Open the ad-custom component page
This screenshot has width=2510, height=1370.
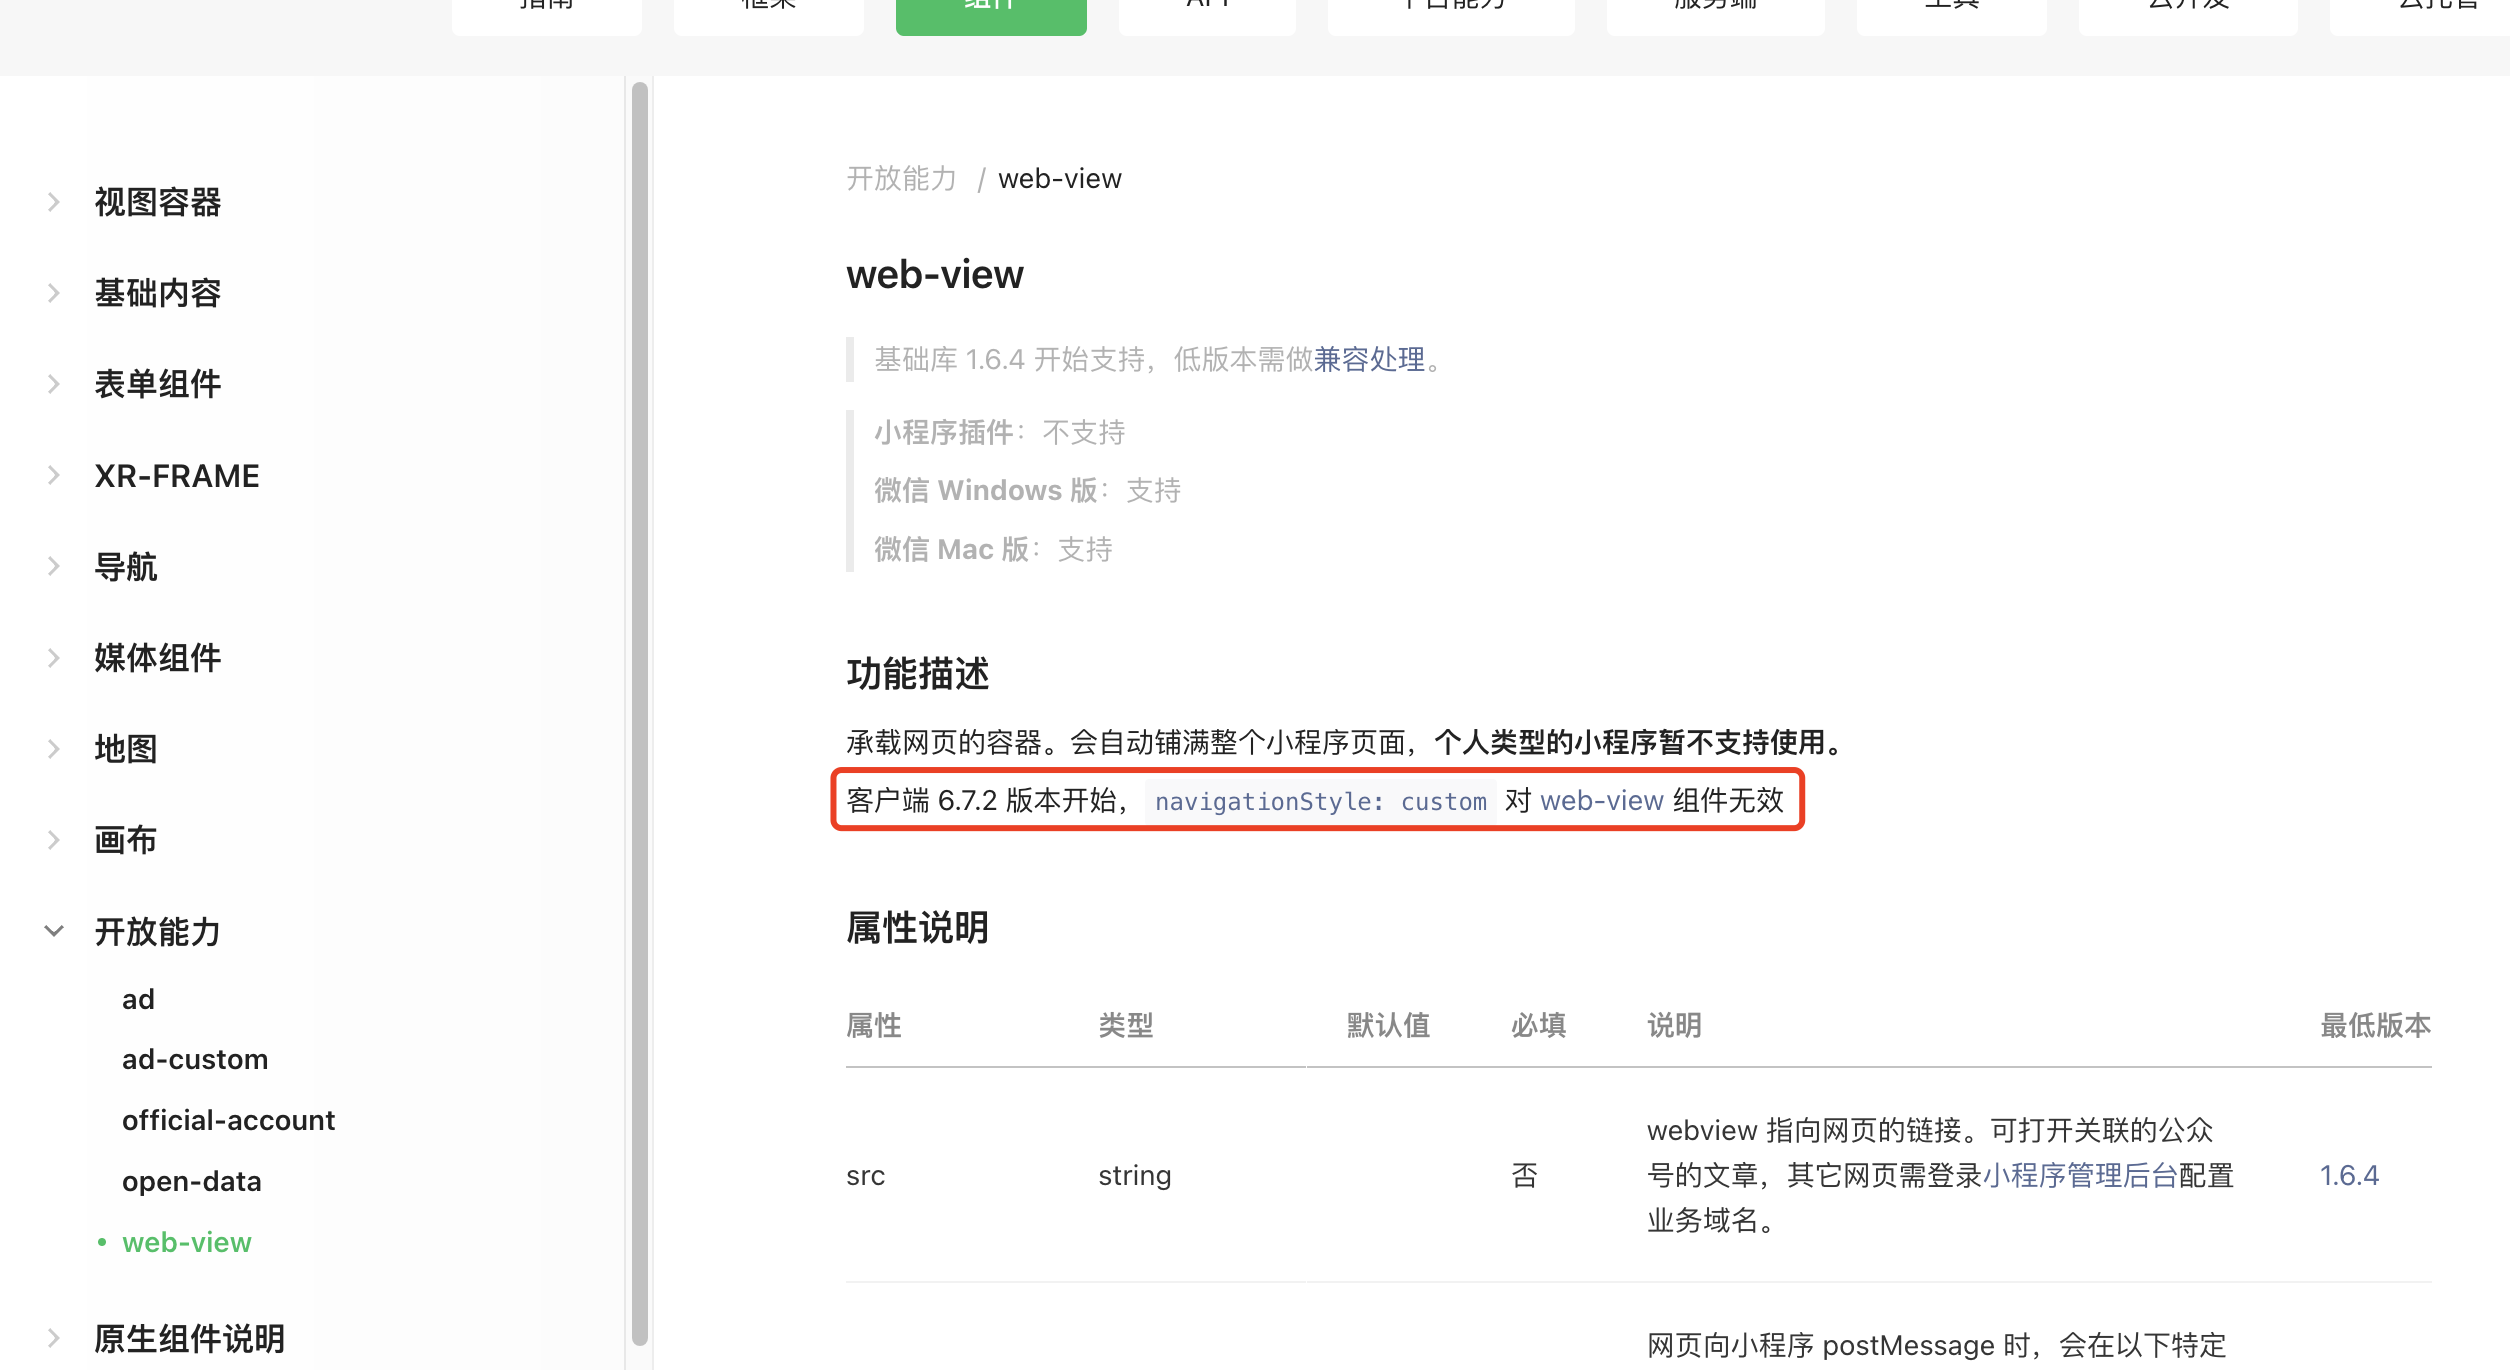(195, 1059)
